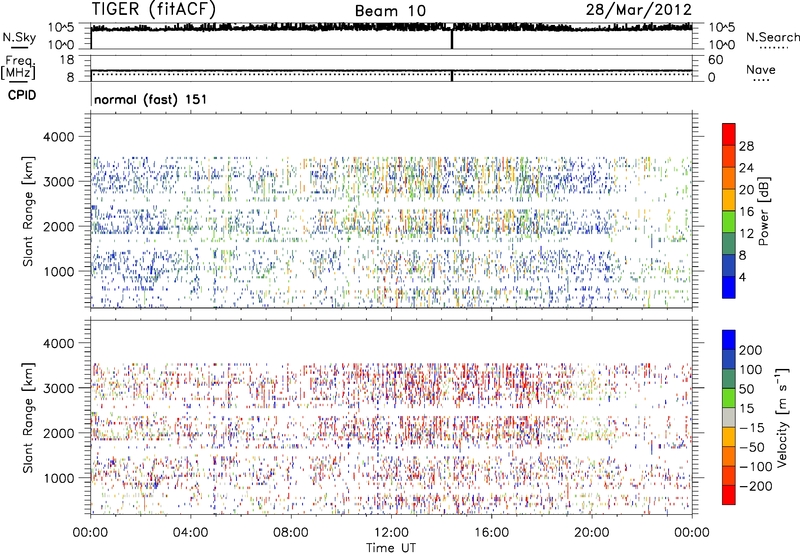Click the right 10^0 noise axis label
The height and width of the screenshot is (554, 800).
721,45
